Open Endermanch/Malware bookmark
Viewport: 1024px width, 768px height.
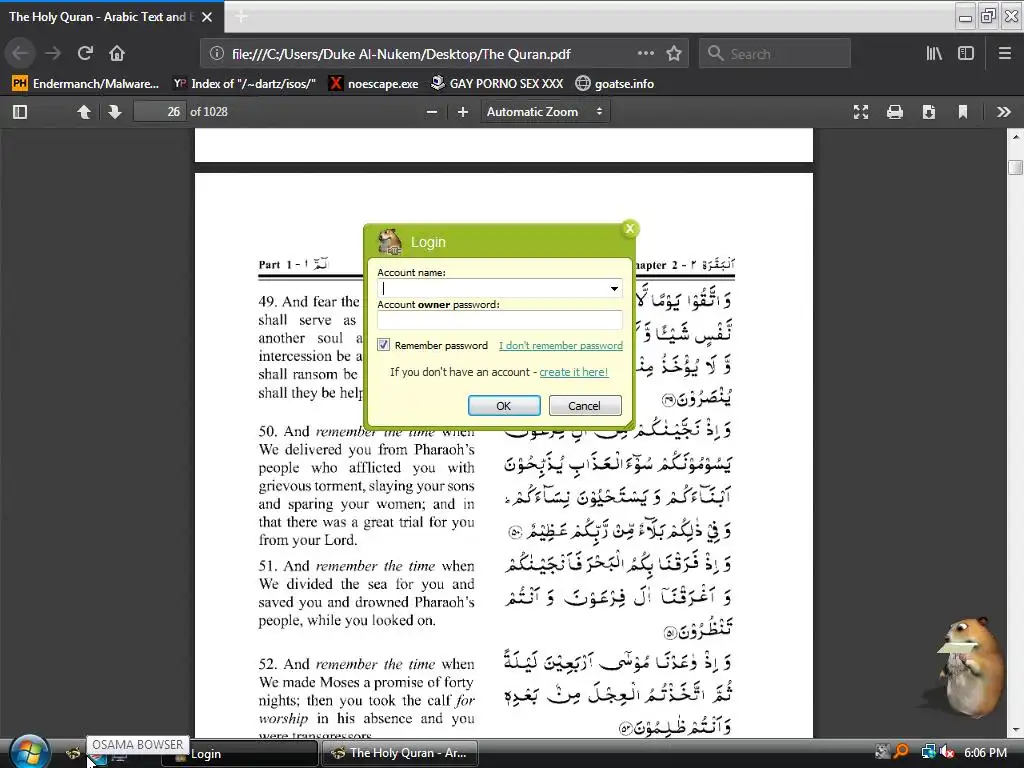tap(86, 84)
